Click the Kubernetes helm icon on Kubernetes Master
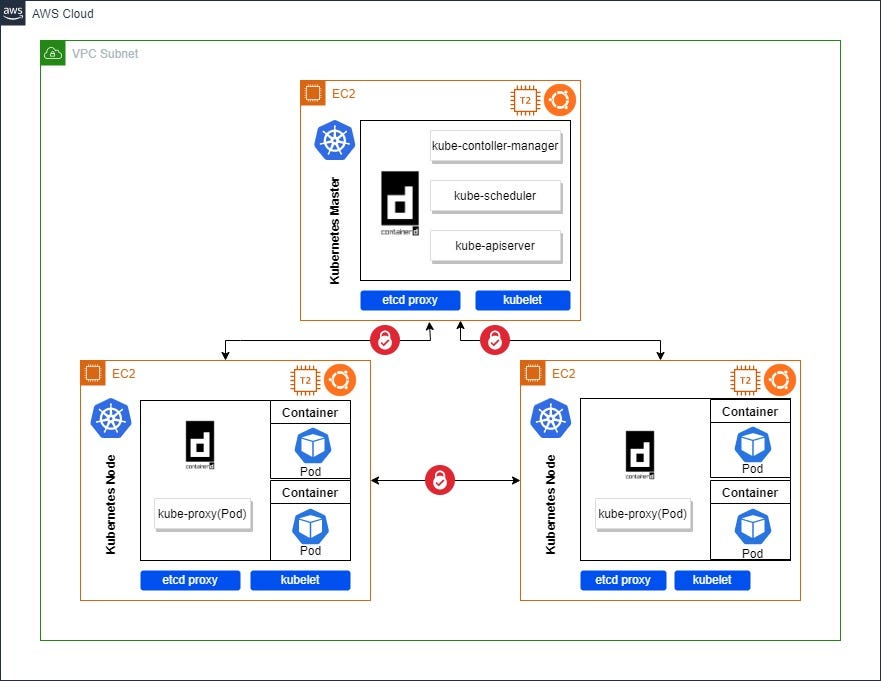The width and height of the screenshot is (881, 681). pyautogui.click(x=334, y=141)
